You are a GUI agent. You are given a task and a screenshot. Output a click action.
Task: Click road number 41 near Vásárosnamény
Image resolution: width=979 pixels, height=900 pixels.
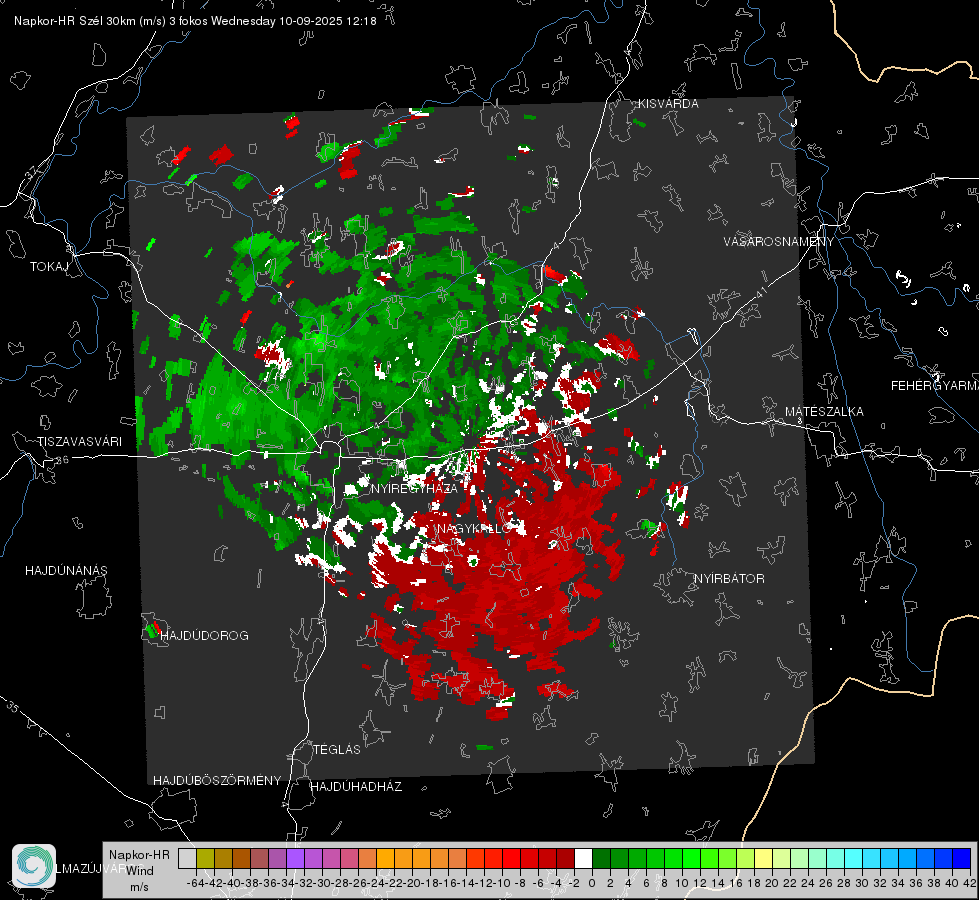click(x=760, y=292)
